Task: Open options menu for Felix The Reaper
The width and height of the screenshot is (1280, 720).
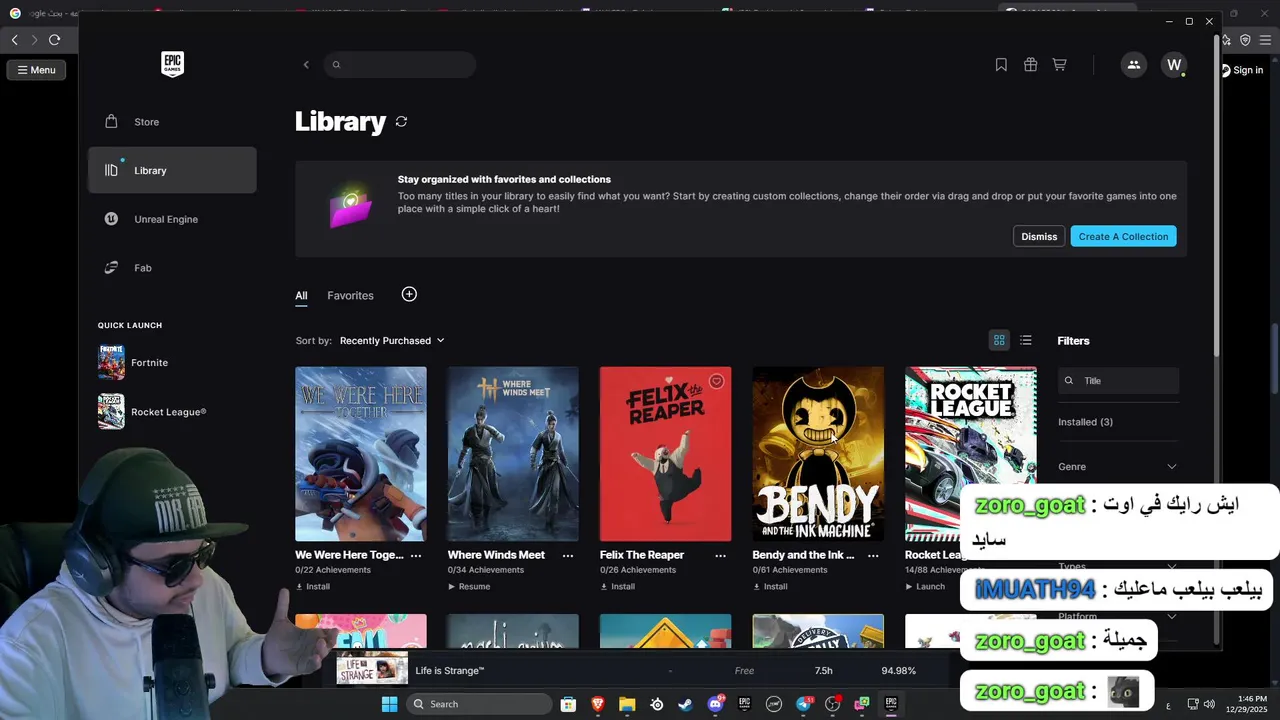Action: coord(720,555)
